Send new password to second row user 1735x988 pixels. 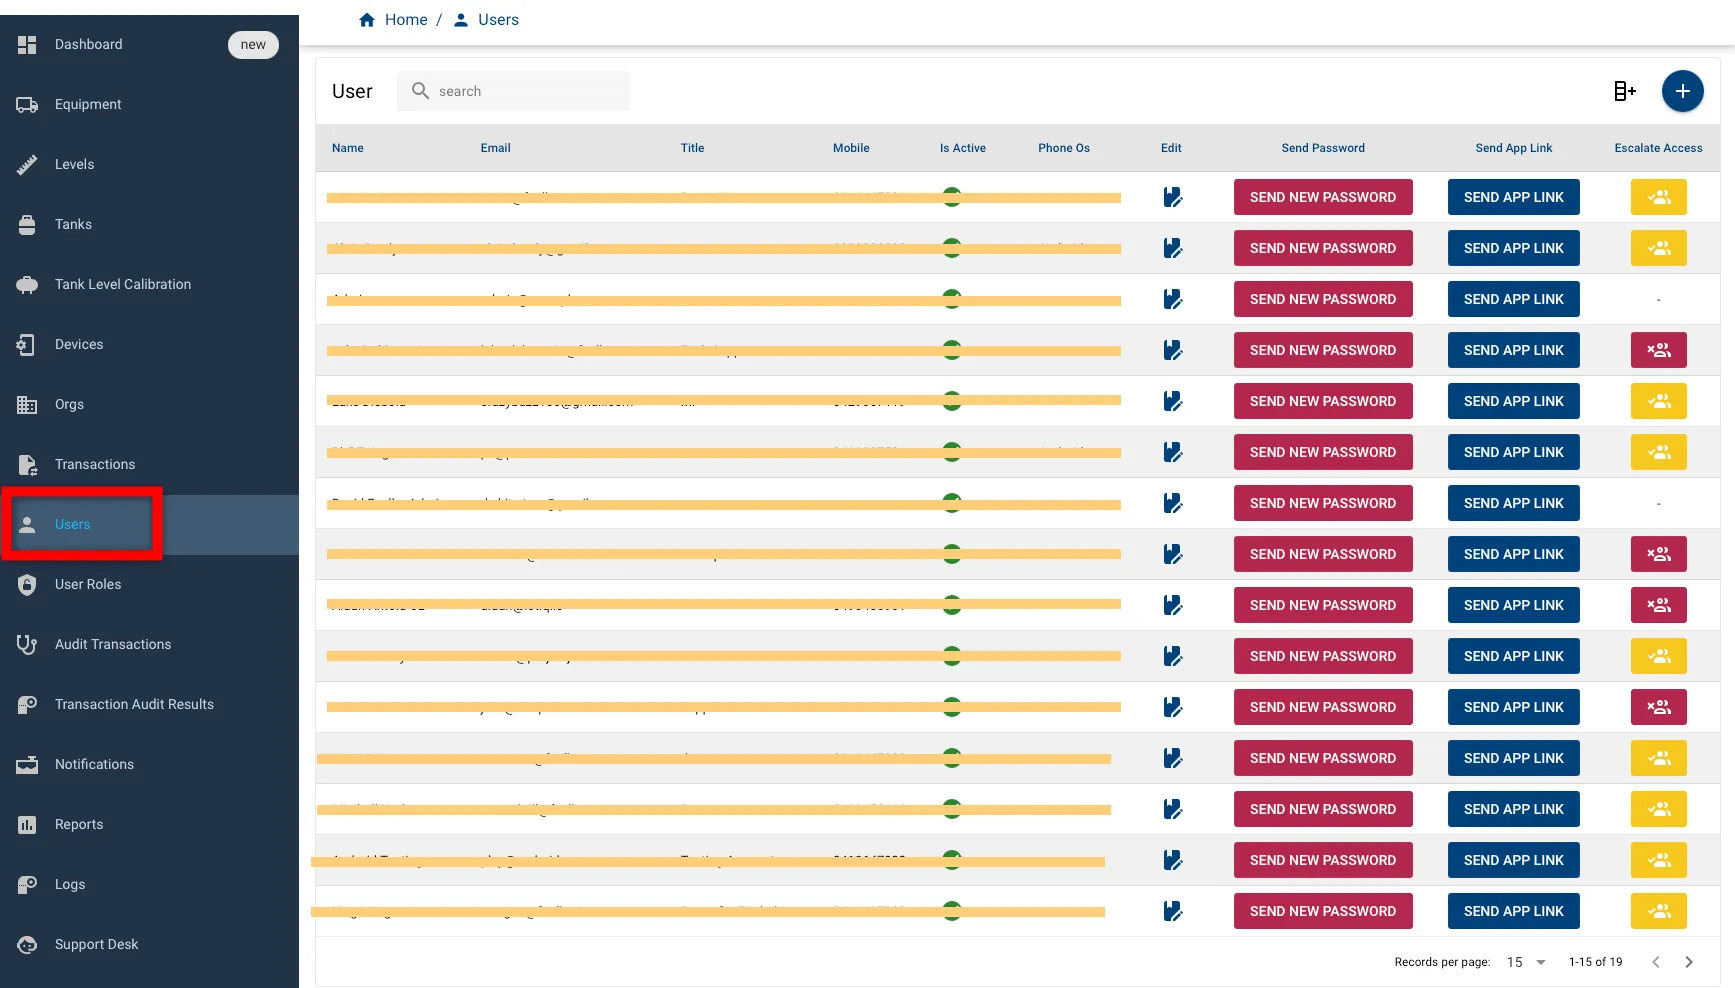[x=1323, y=248]
